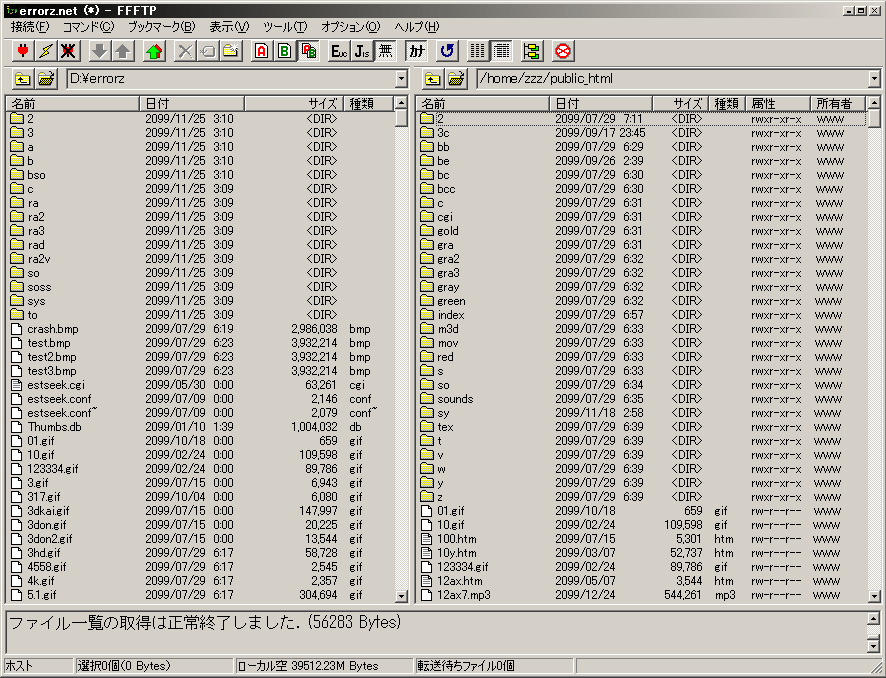Open the ブックマーク(B) menu
Screen dimensions: 886x678
click(x=161, y=27)
